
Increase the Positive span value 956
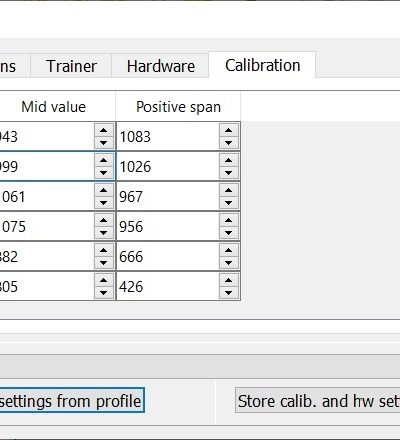(229, 220)
